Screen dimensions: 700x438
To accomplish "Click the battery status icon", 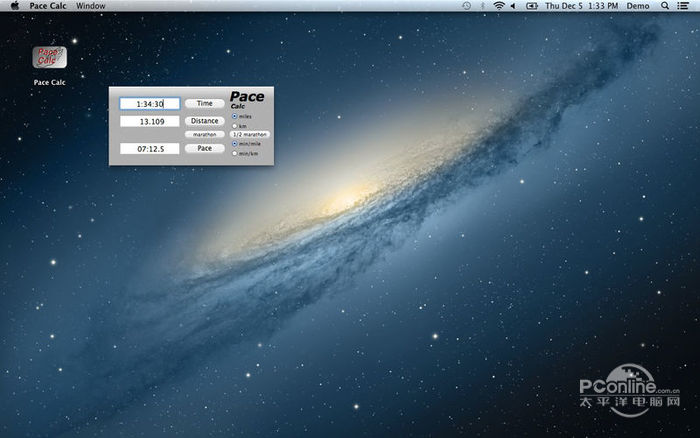I will (x=531, y=6).
